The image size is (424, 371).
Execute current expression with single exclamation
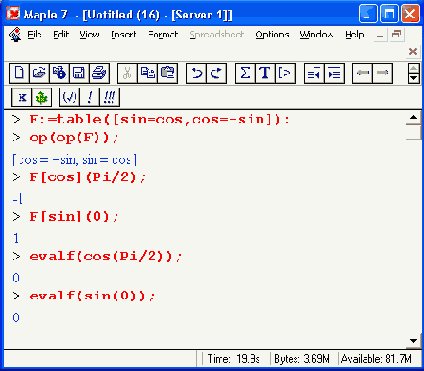point(89,97)
